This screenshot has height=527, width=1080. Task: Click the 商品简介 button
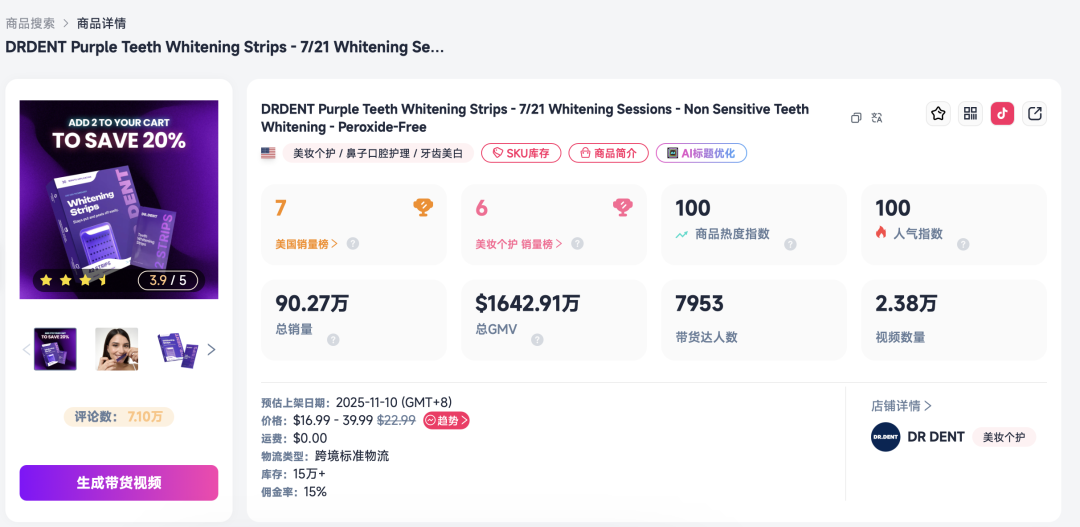pos(608,153)
